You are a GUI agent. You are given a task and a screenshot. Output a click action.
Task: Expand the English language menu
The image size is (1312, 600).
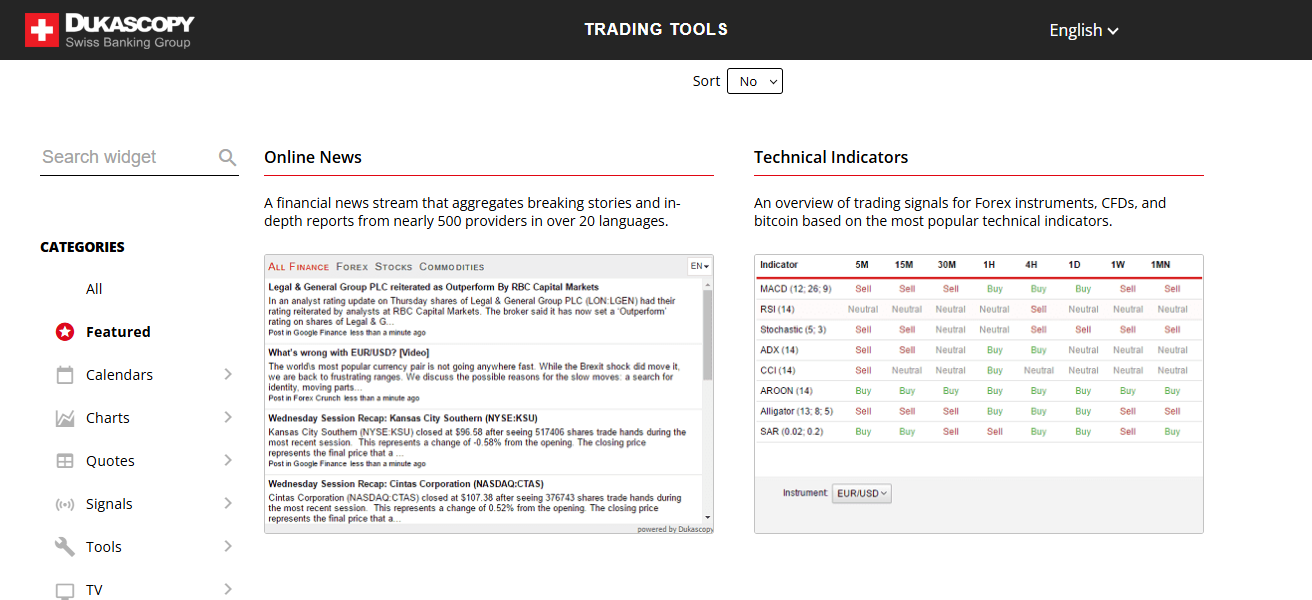click(1083, 30)
